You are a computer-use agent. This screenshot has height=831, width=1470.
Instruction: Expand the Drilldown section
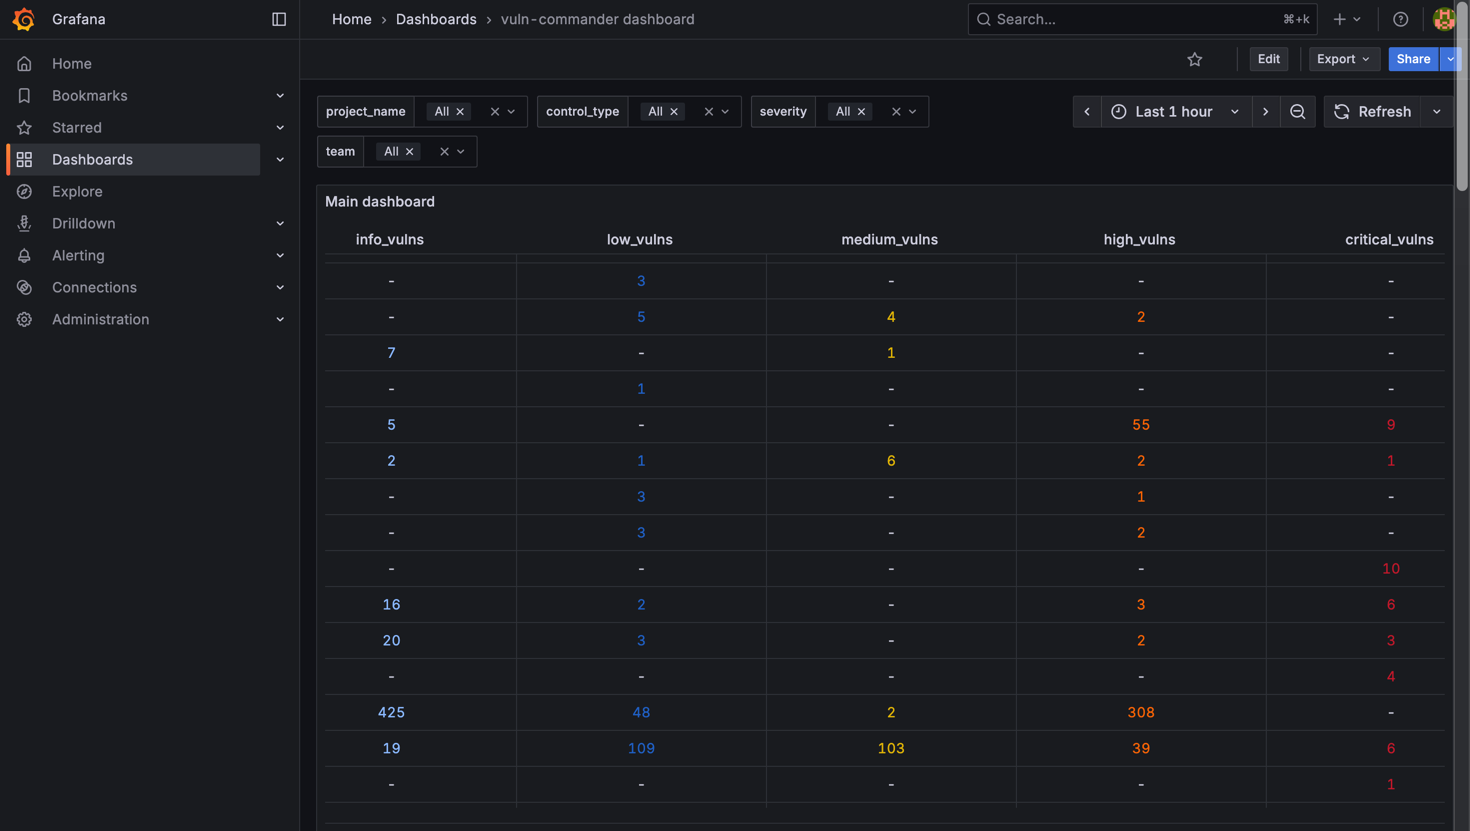tap(280, 224)
